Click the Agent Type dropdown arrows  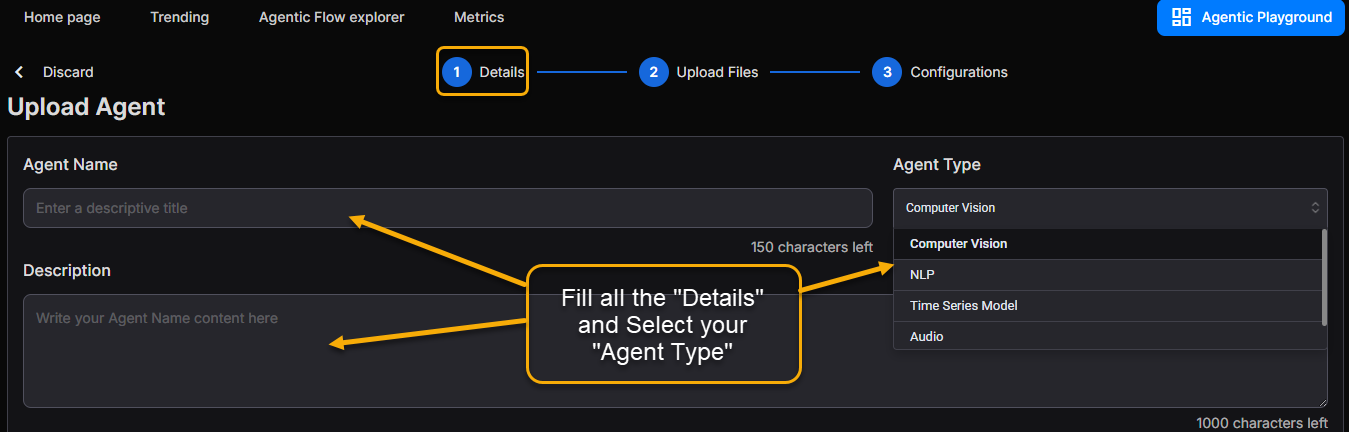pyautogui.click(x=1315, y=208)
